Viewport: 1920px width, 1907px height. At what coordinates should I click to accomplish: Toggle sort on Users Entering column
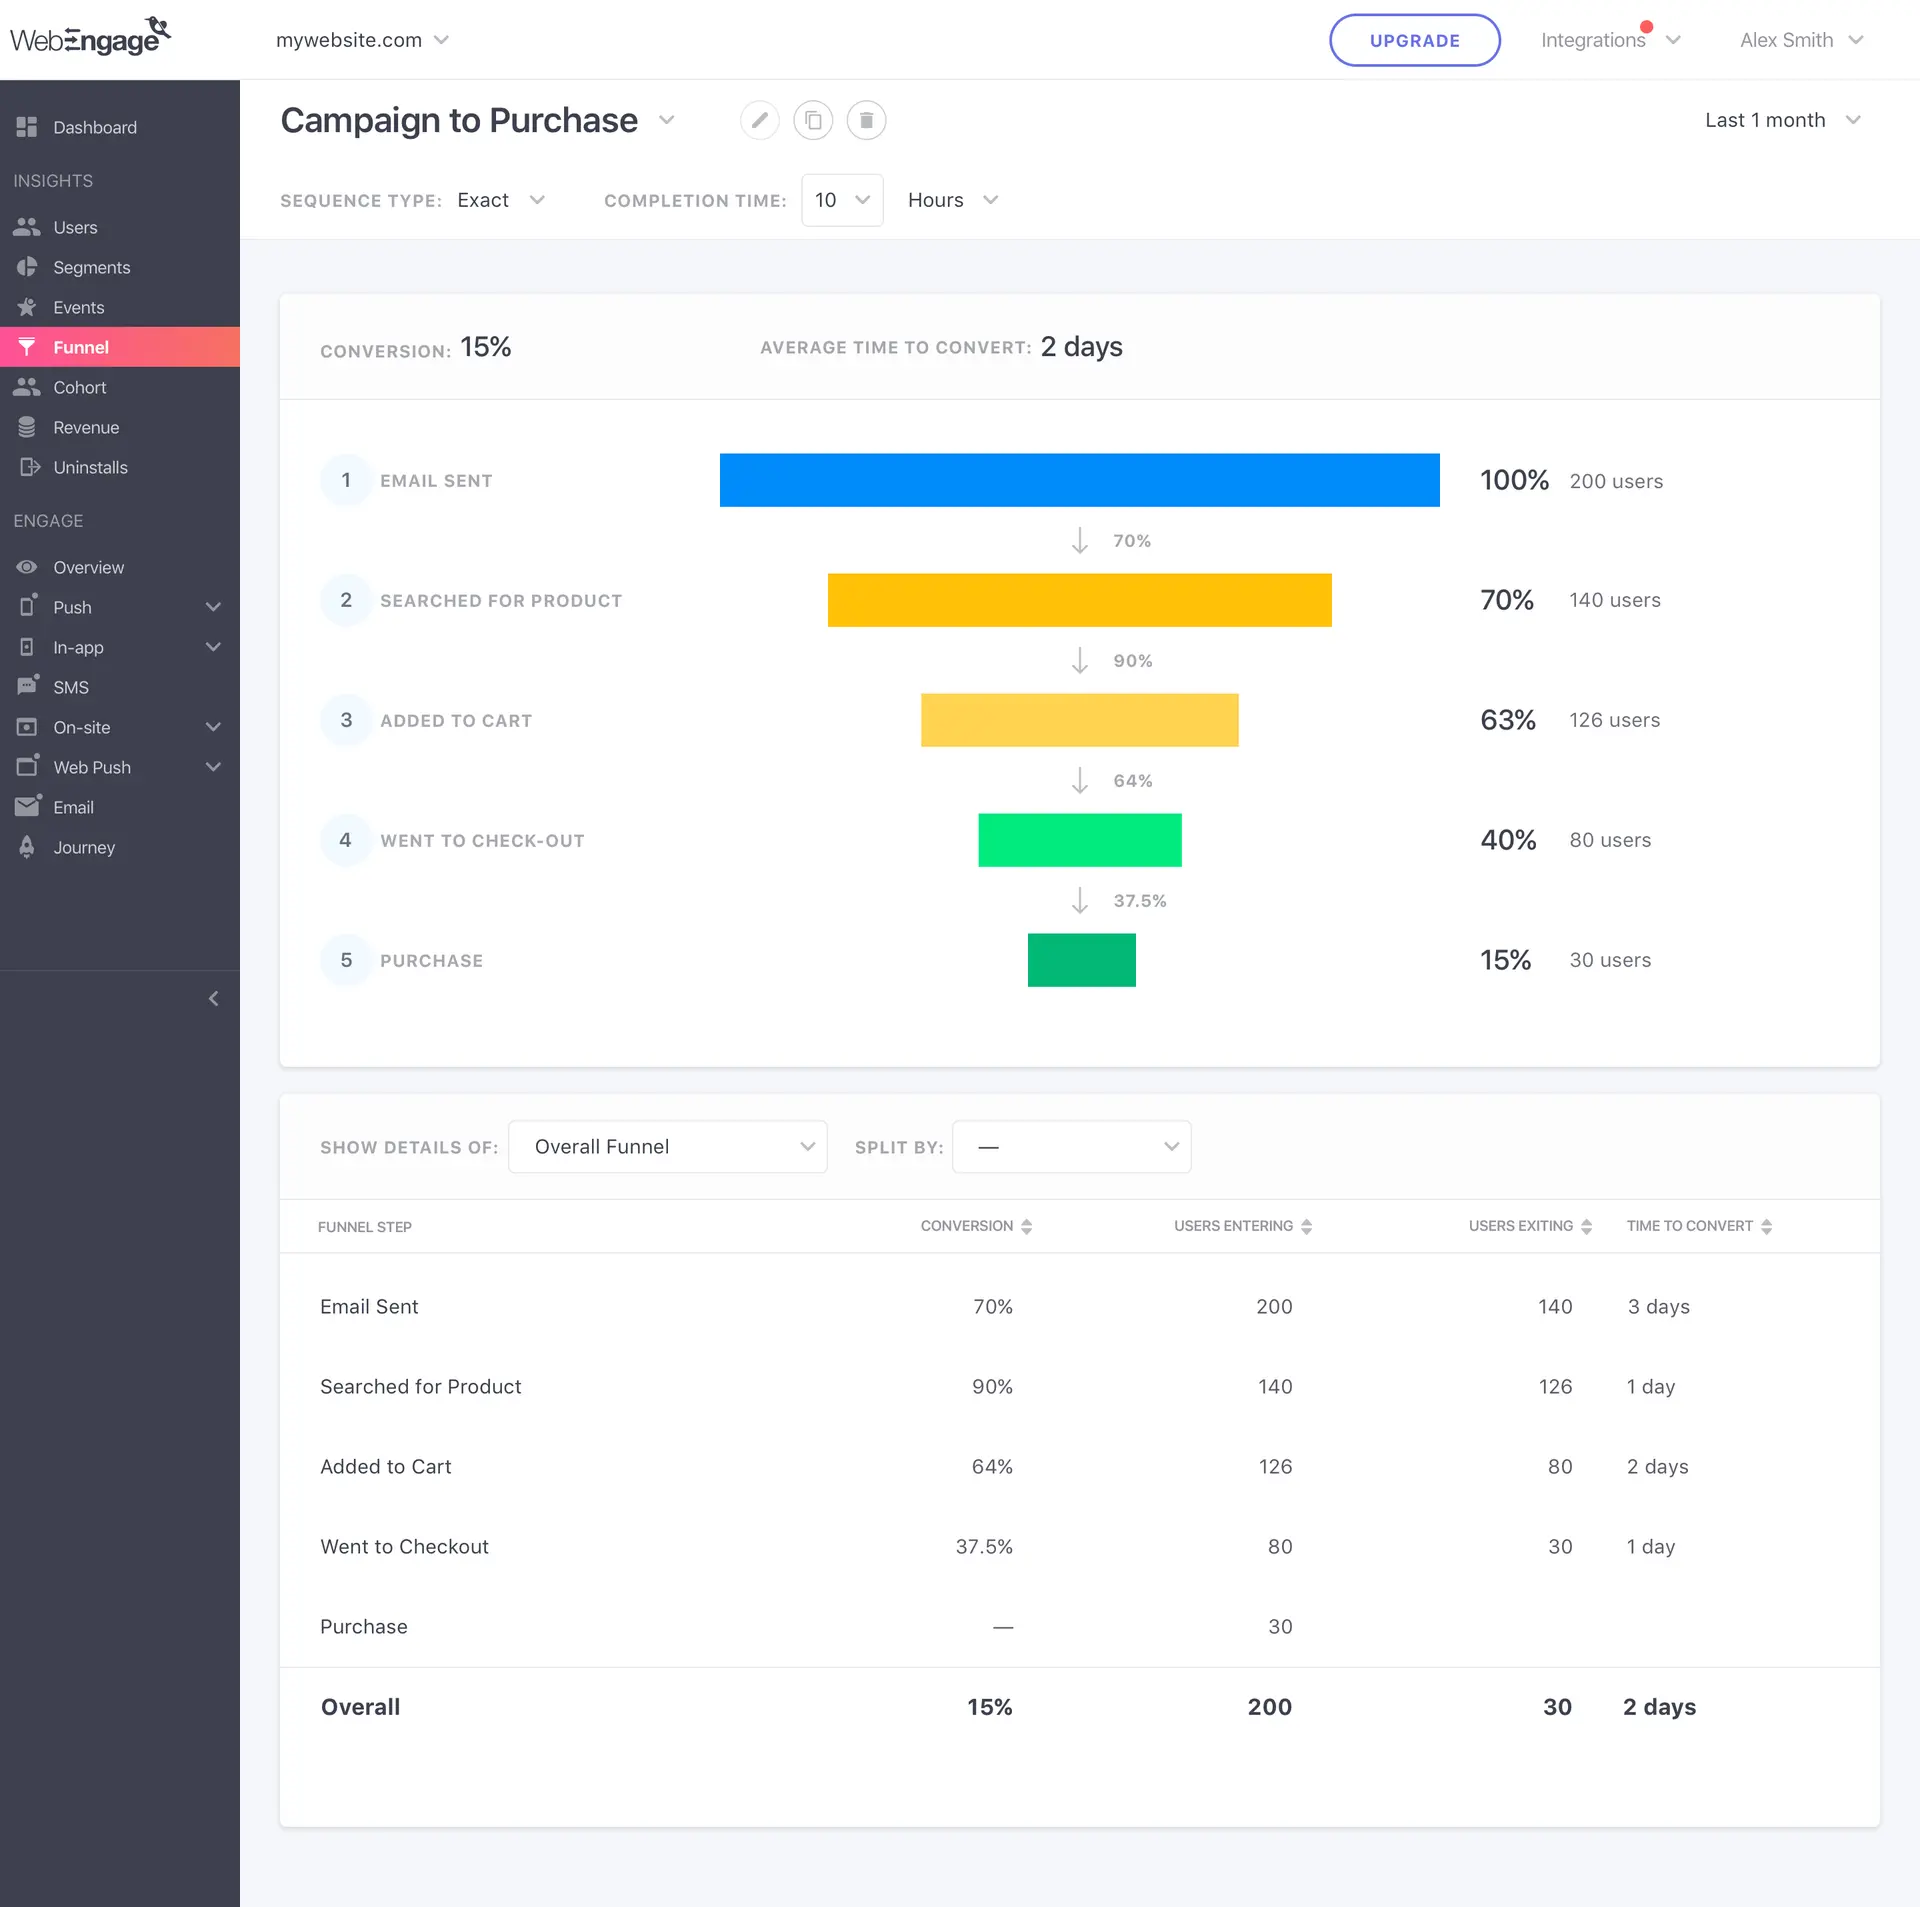(x=1308, y=1226)
